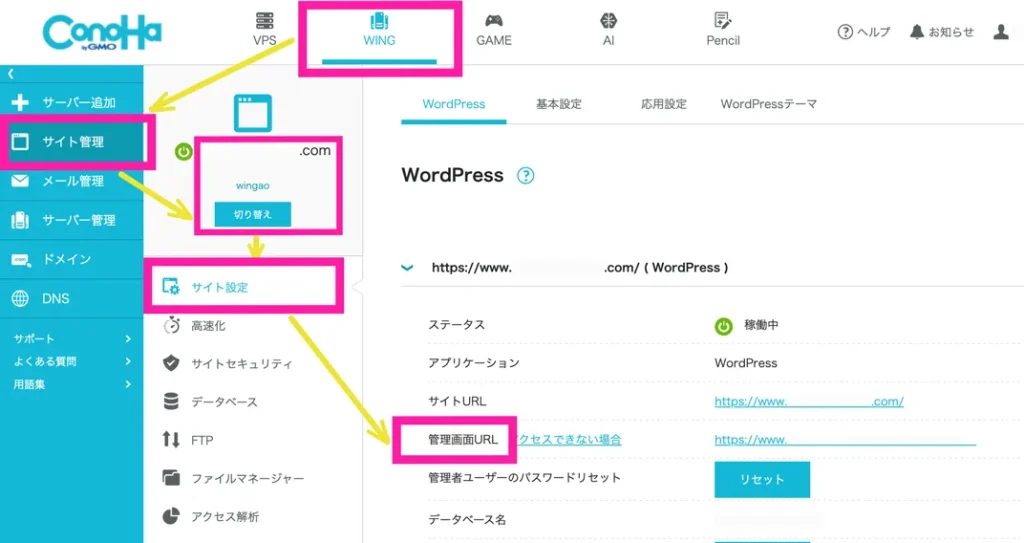
Task: Click the ConoHa by GMO logo
Action: pyautogui.click(x=102, y=33)
